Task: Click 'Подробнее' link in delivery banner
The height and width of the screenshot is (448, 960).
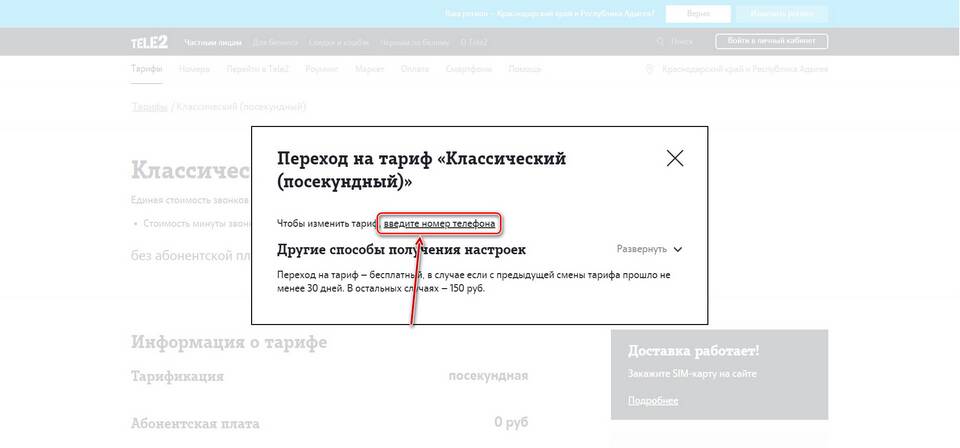Action: [x=652, y=400]
